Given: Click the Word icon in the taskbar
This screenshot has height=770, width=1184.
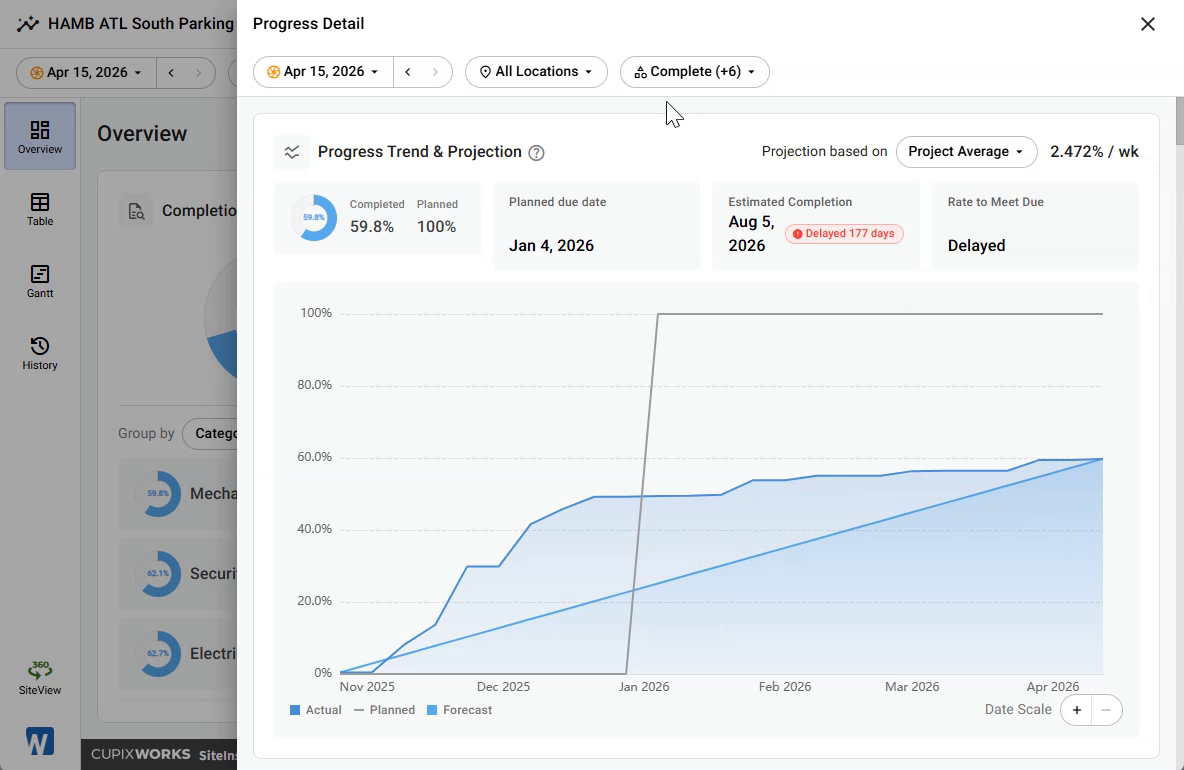Looking at the screenshot, I should click(x=39, y=741).
